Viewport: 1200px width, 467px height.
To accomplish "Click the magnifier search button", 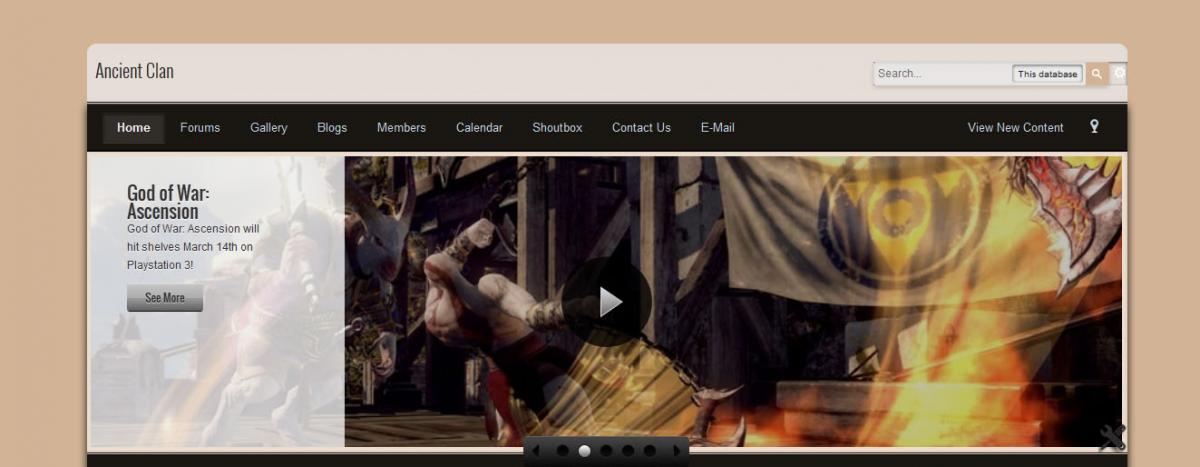I will tap(1097, 74).
